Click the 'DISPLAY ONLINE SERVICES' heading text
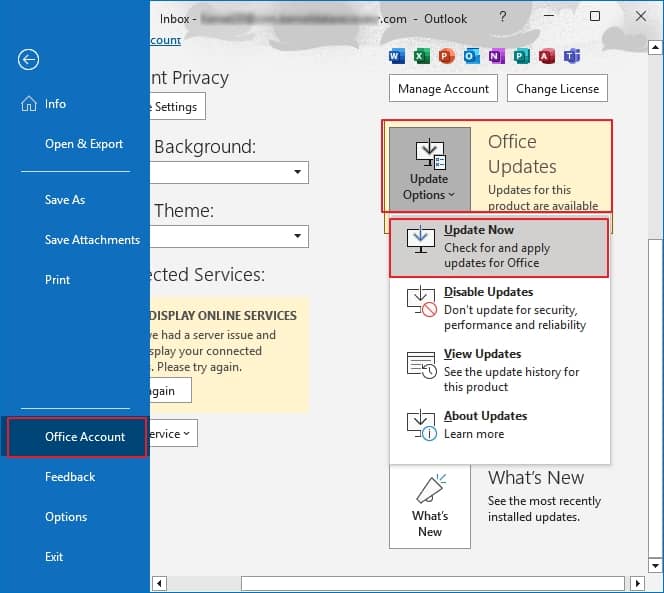The width and height of the screenshot is (664, 593). coord(224,316)
